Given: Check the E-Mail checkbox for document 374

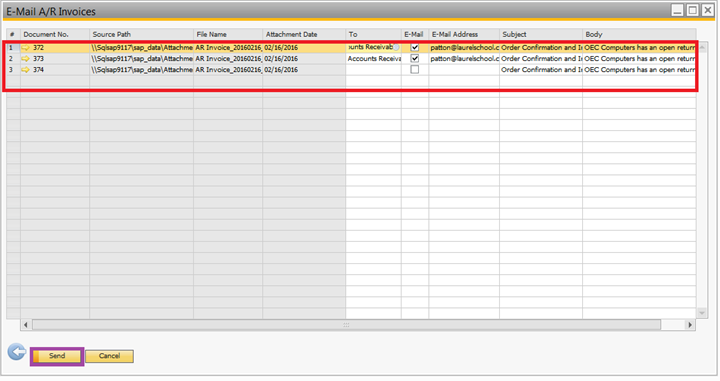Looking at the screenshot, I should click(415, 69).
